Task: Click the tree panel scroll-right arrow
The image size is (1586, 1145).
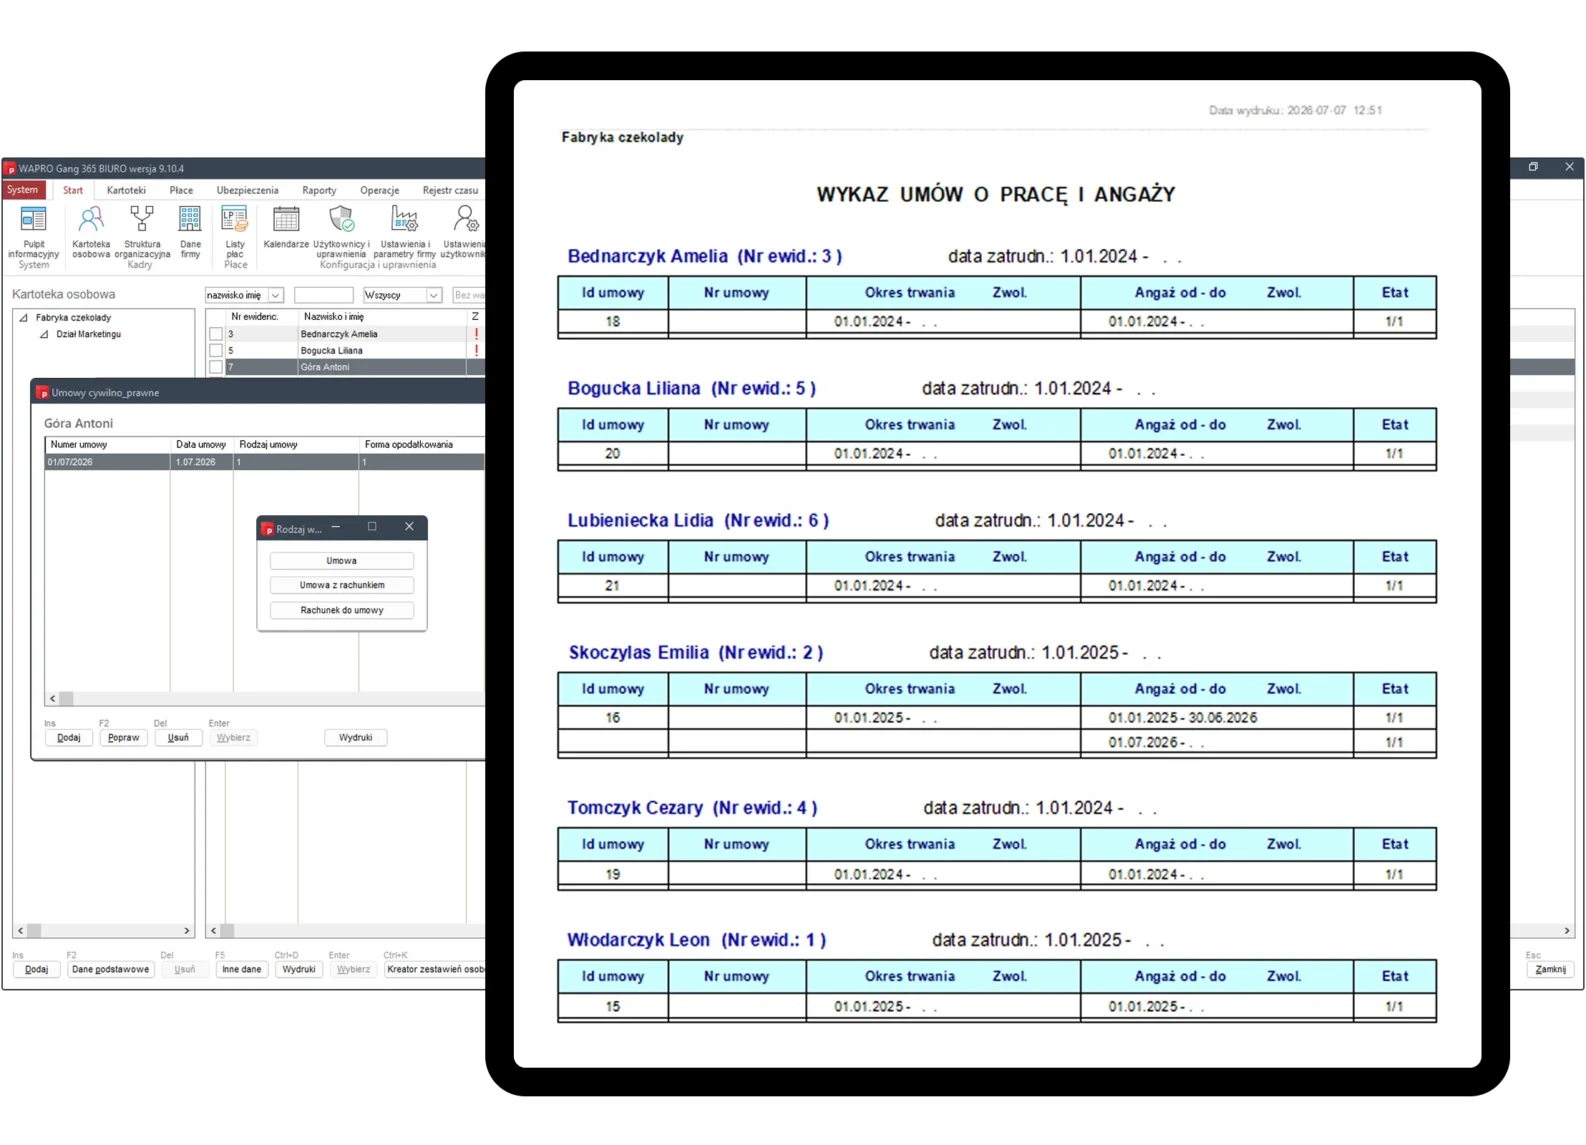Action: pos(187,931)
